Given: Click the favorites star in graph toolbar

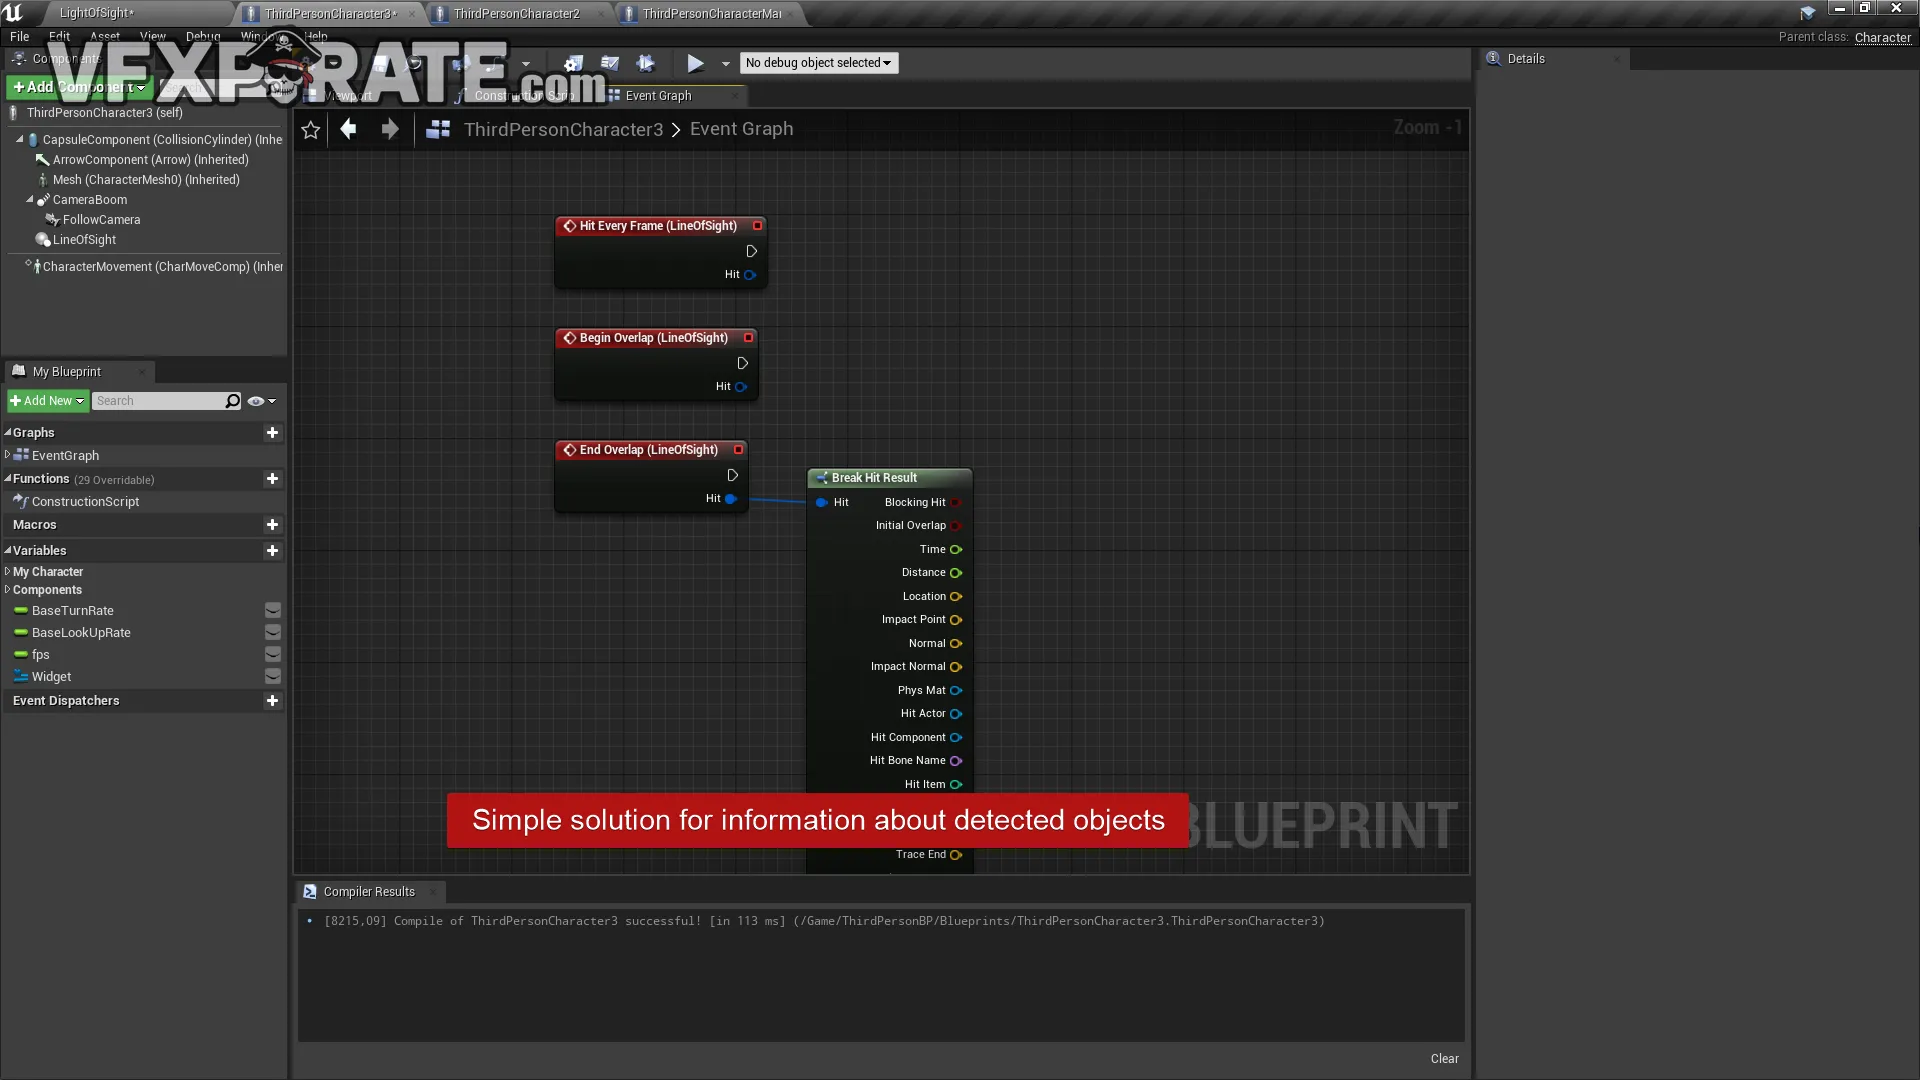Looking at the screenshot, I should [x=310, y=130].
